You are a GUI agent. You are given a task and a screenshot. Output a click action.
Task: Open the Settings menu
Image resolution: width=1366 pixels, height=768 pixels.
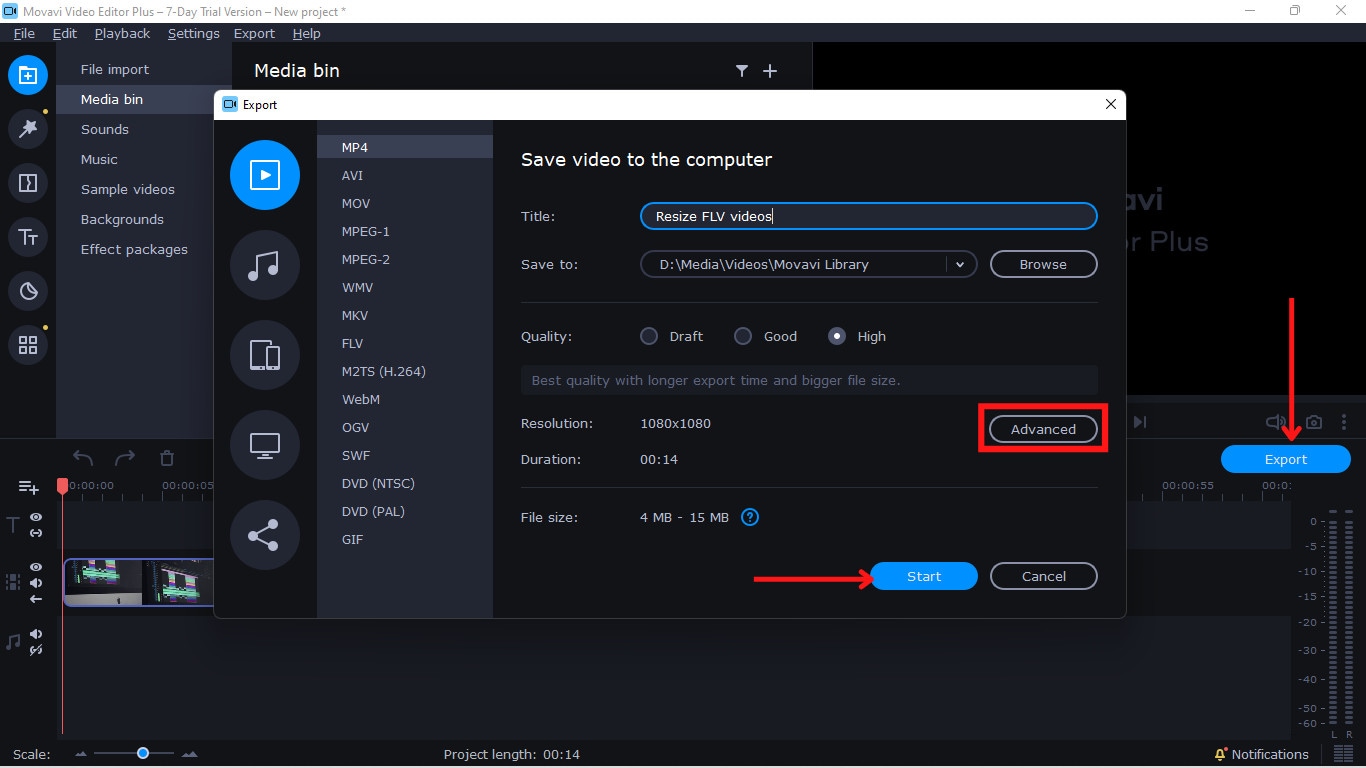193,33
